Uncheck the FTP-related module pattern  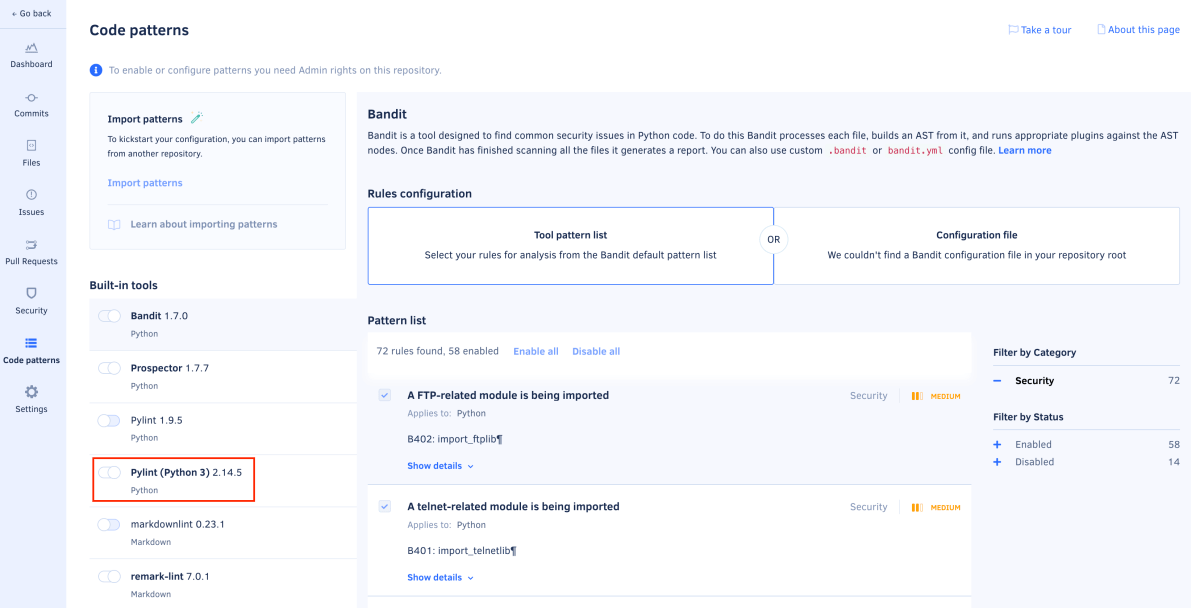pos(384,395)
